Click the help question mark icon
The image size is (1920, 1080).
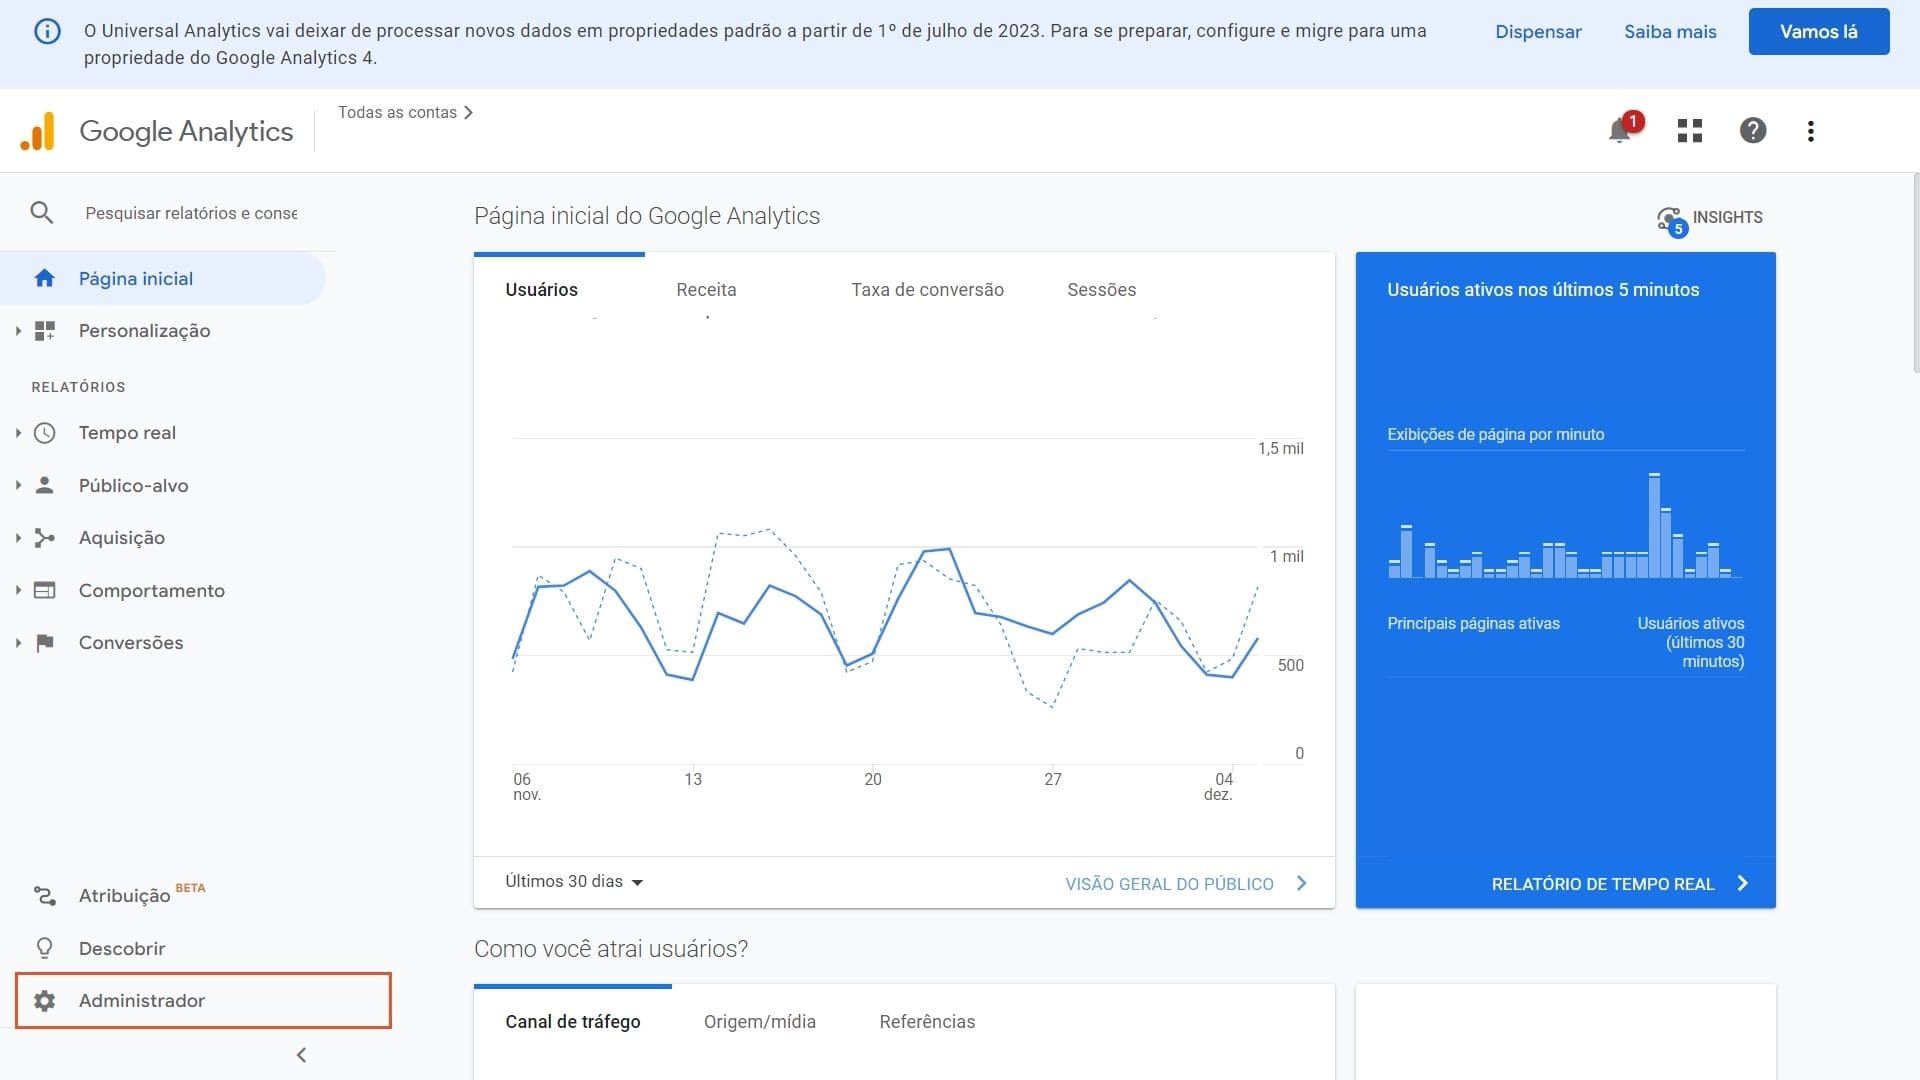point(1752,131)
